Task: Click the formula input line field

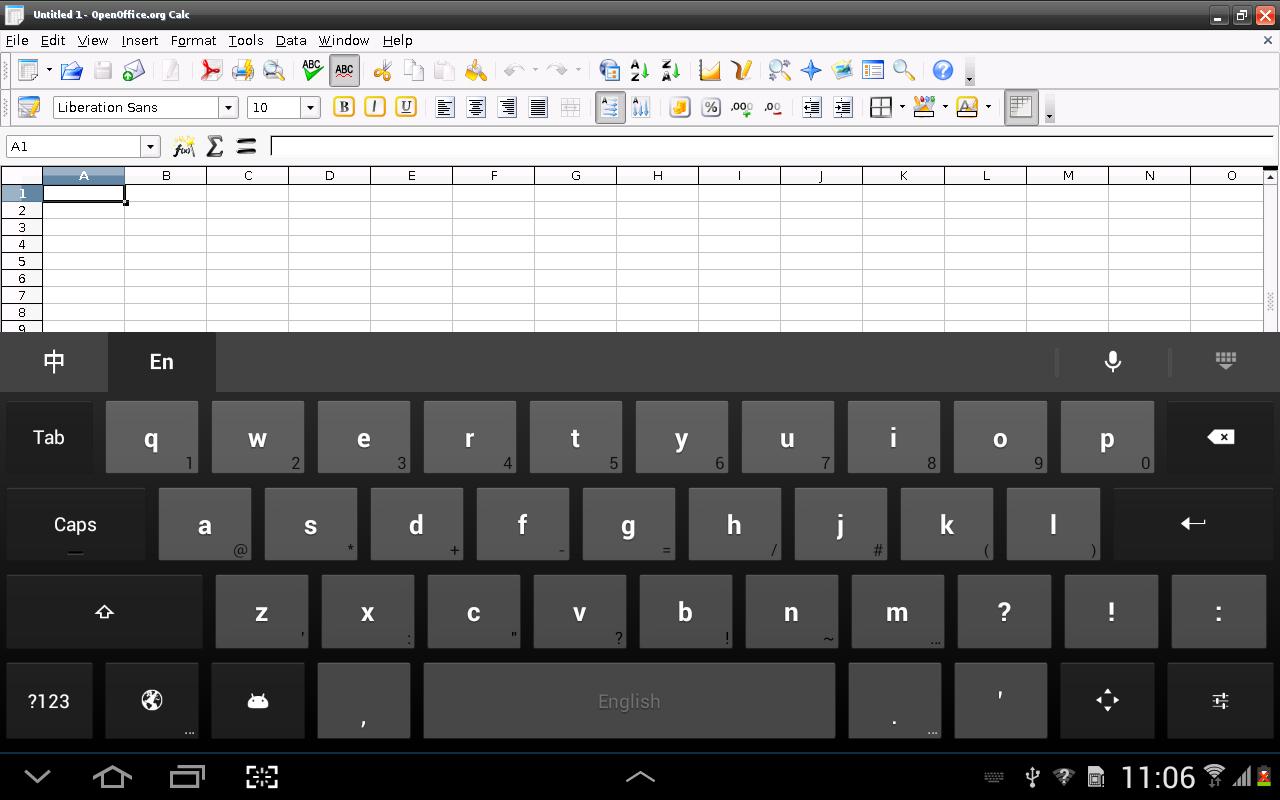Action: (770, 147)
